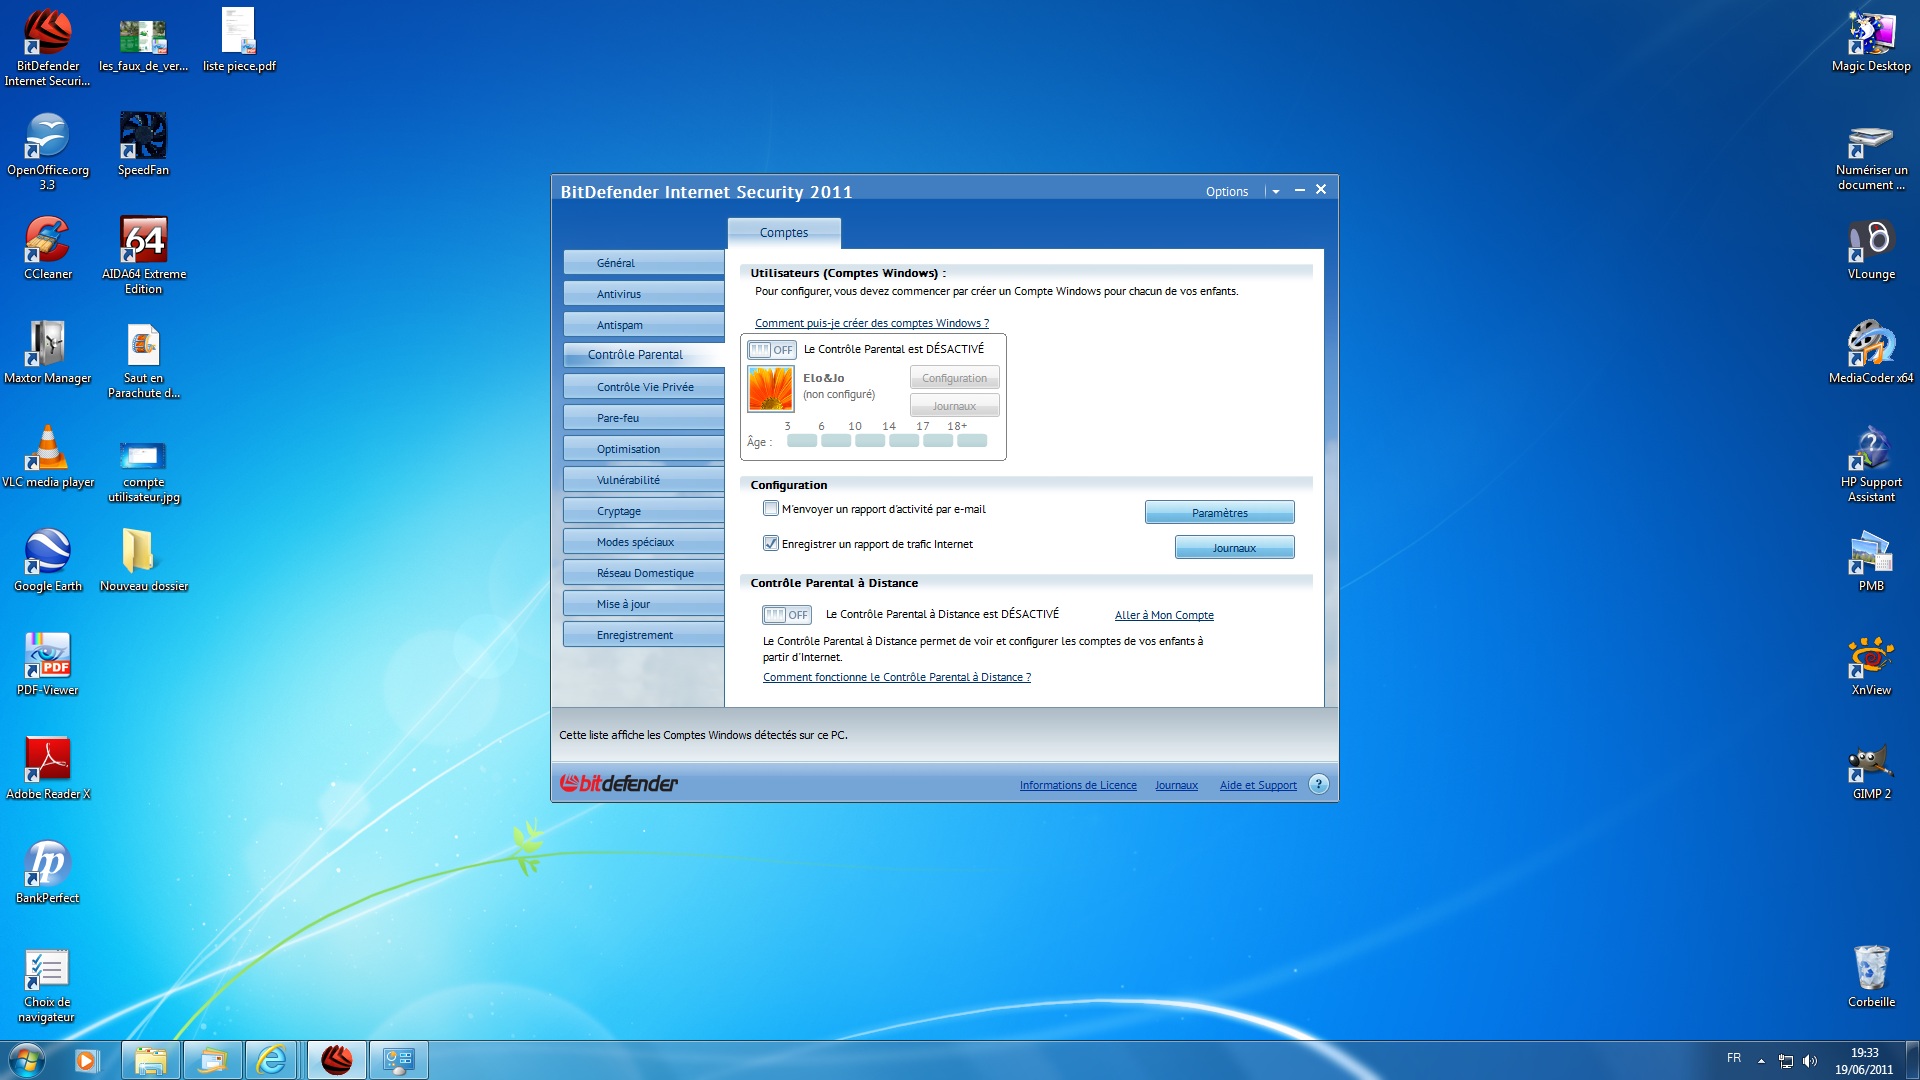Show hidden system tray icons arrow
The height and width of the screenshot is (1080, 1920).
click(1761, 1061)
